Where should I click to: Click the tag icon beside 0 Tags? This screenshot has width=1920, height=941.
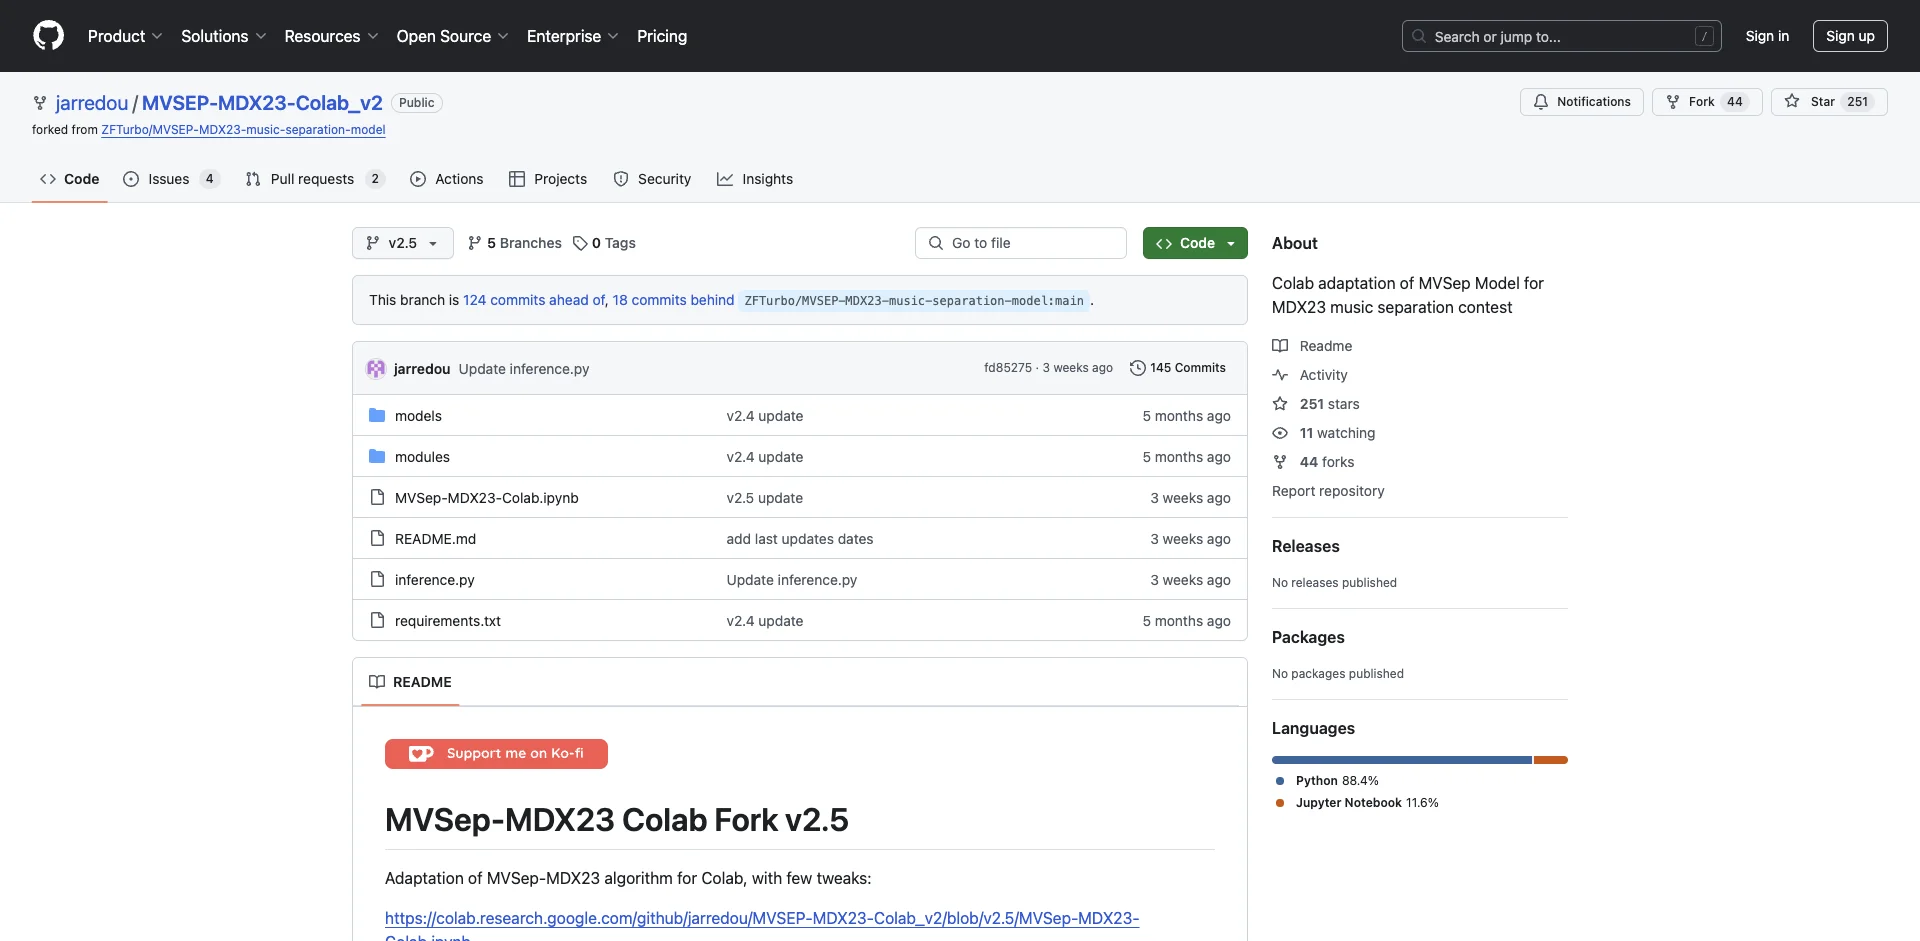tap(580, 243)
